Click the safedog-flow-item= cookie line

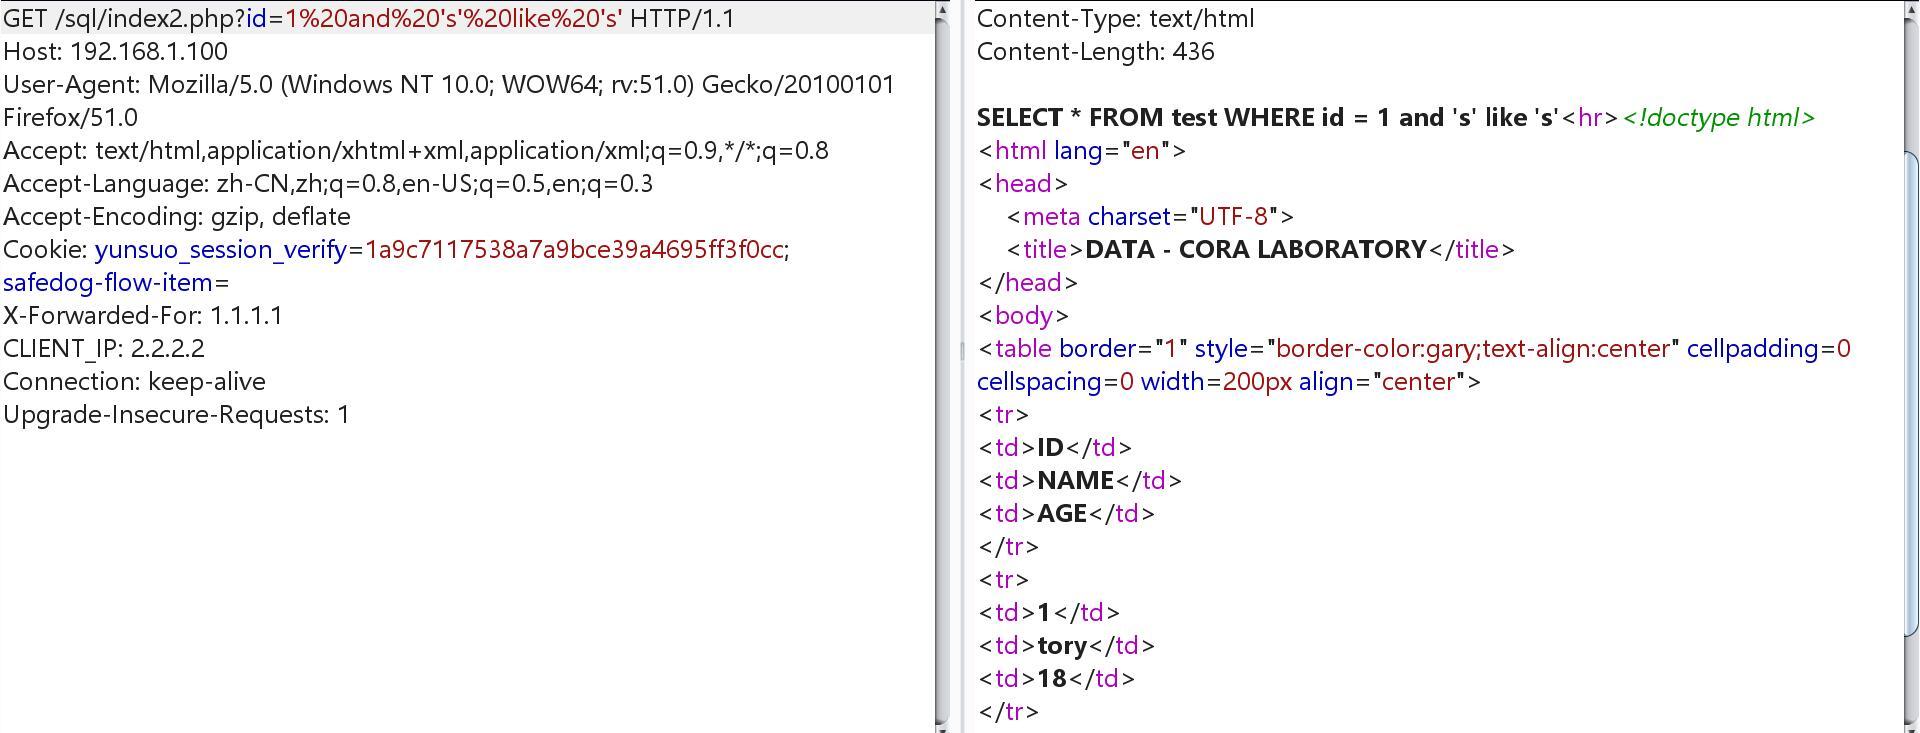[116, 282]
